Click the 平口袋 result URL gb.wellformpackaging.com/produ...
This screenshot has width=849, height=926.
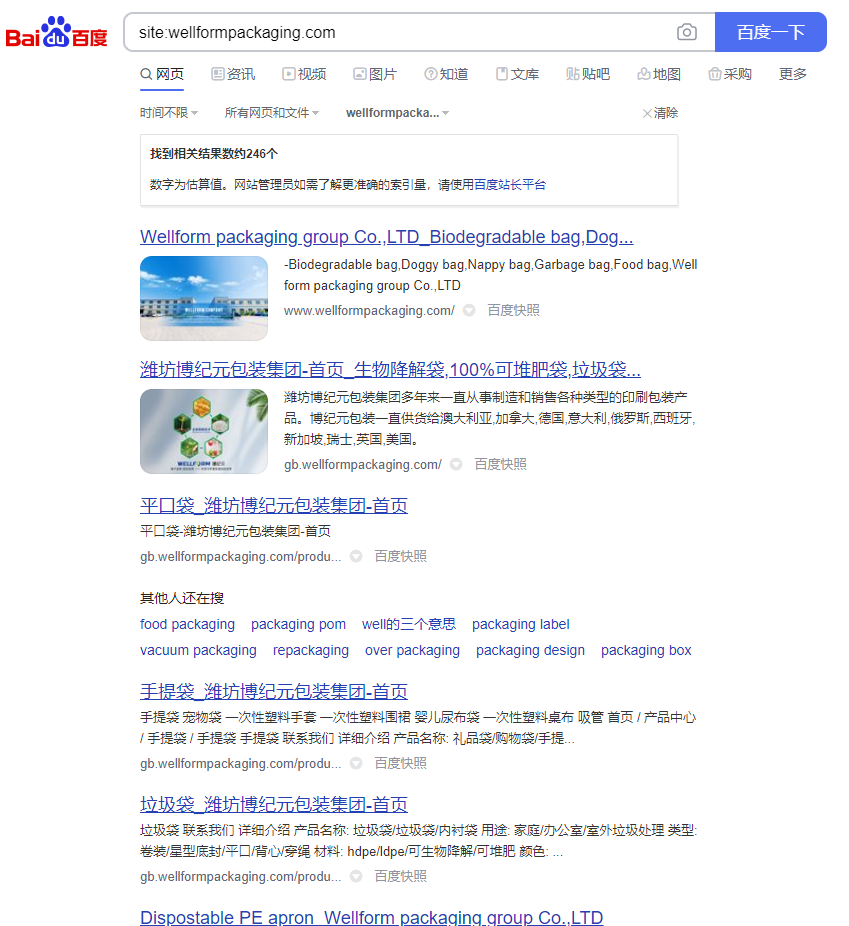click(x=240, y=556)
